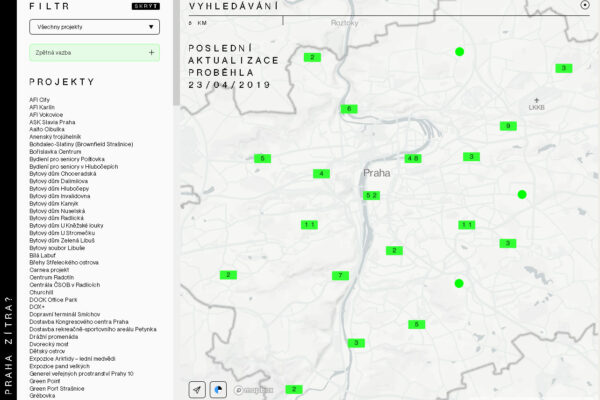Click the pie chart map style button
The image size is (600, 400).
click(219, 389)
